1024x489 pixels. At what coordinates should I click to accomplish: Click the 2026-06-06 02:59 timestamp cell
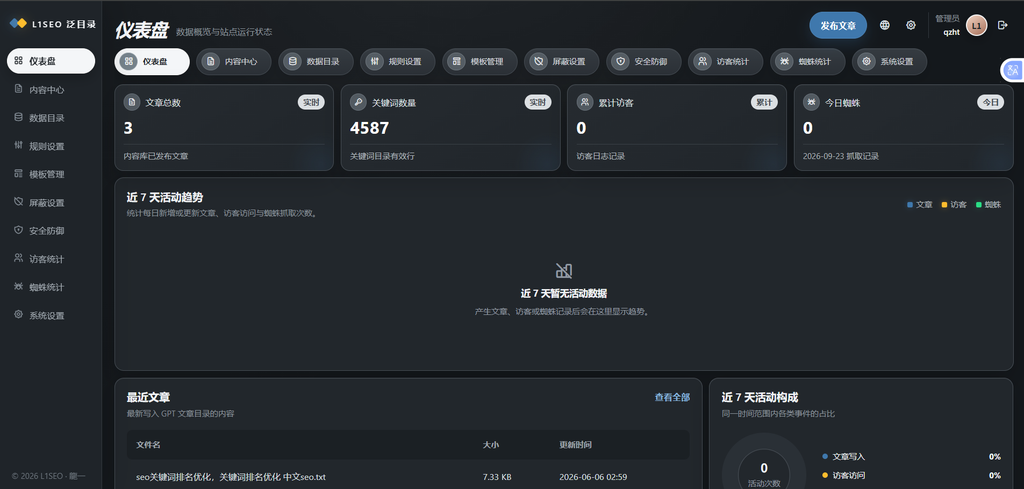pos(593,477)
